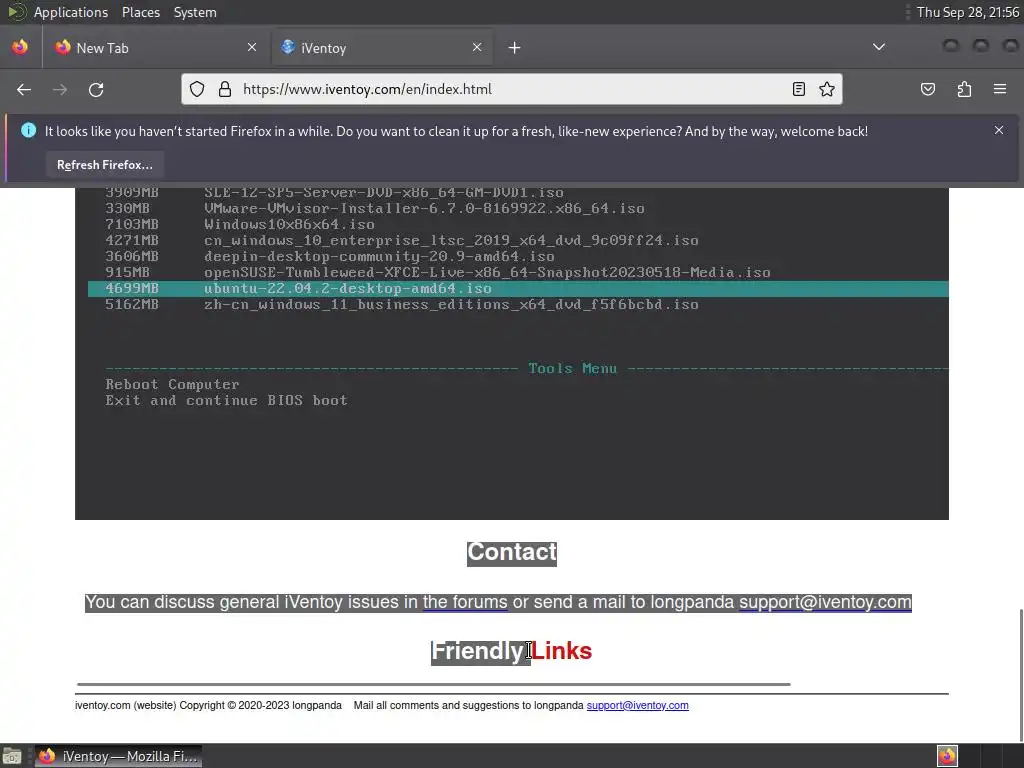The width and height of the screenshot is (1024, 768).
Task: Open the forums link
Action: (465, 602)
